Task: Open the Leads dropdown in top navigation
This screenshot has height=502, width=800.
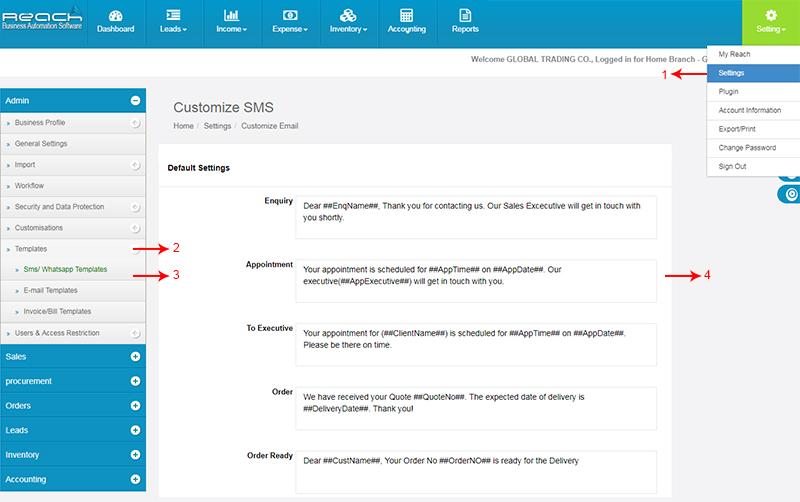Action: pyautogui.click(x=173, y=22)
